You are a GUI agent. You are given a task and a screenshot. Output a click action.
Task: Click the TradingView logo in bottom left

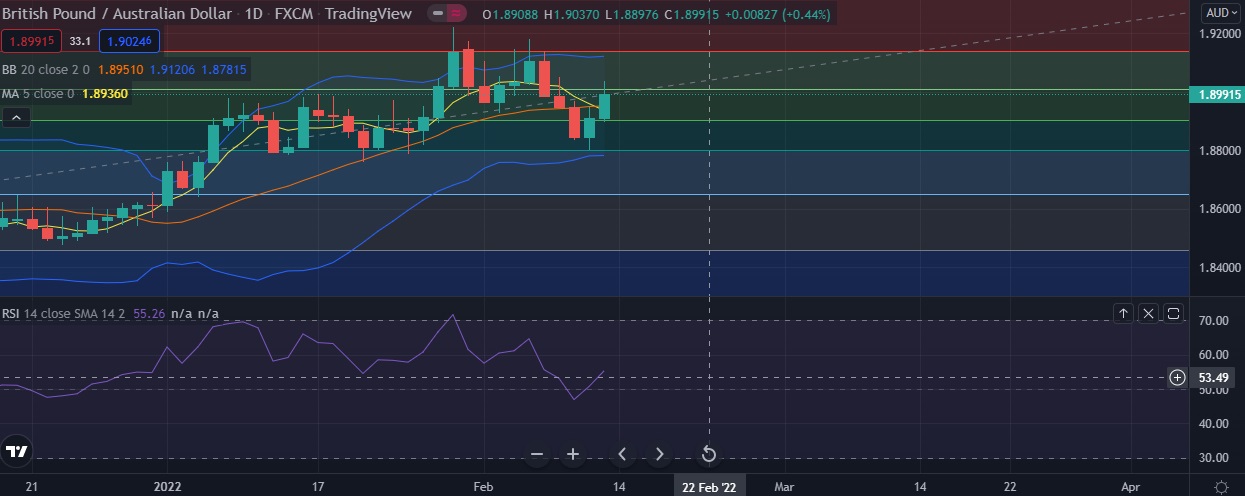[x=17, y=452]
